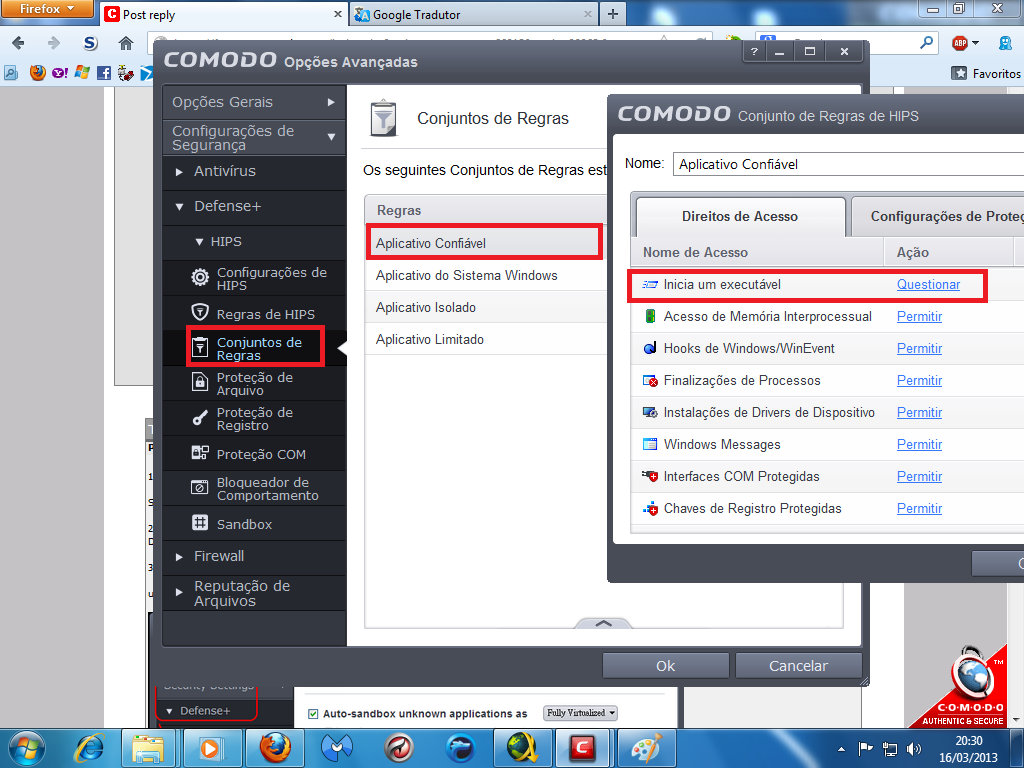Click the Nome input field

[x=848, y=164]
